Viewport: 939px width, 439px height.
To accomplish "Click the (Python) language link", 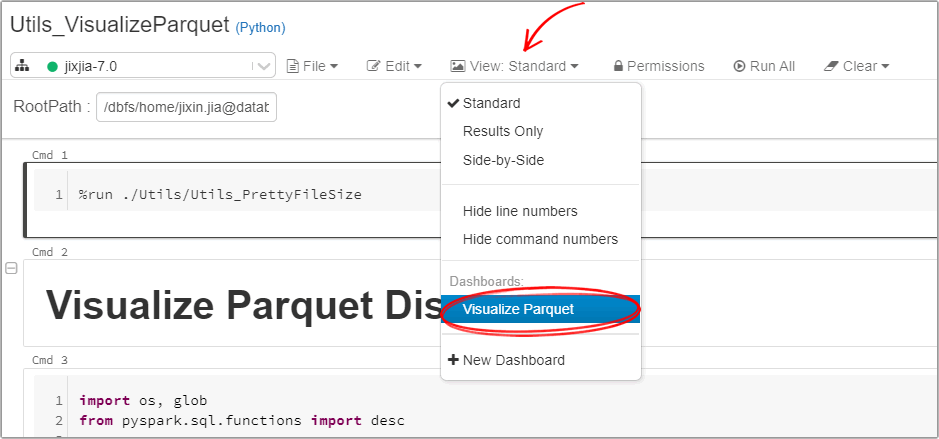I will pos(260,27).
